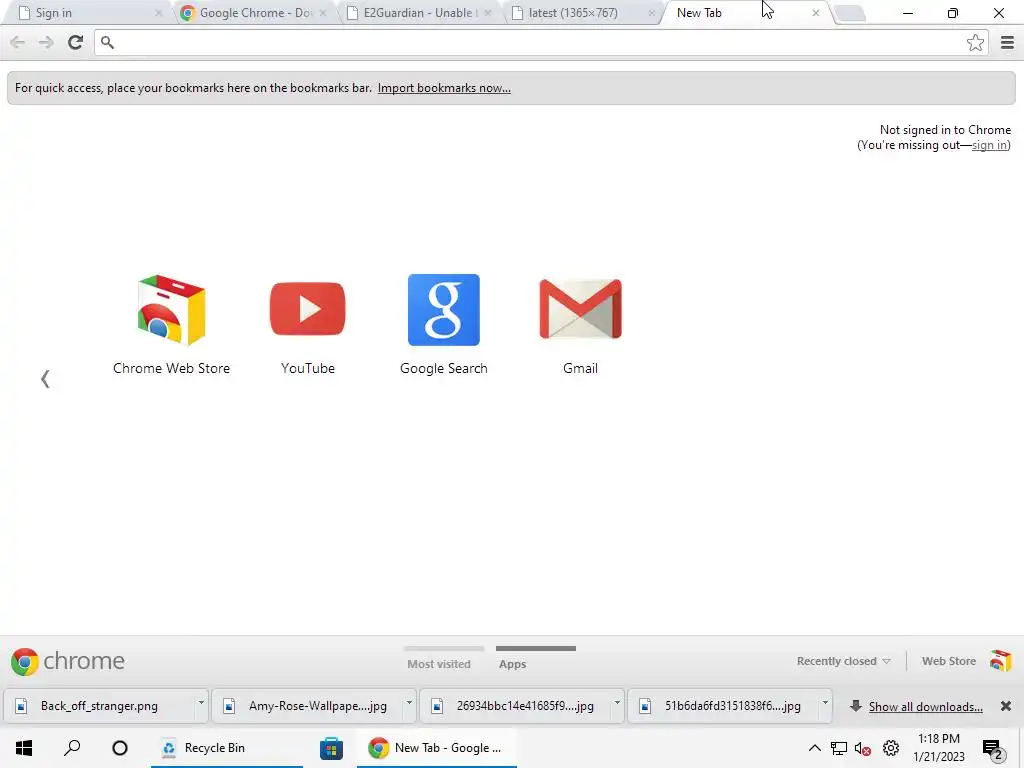Switch to the E2Guardian tab
Screen dimensions: 1024x768
pos(418,12)
